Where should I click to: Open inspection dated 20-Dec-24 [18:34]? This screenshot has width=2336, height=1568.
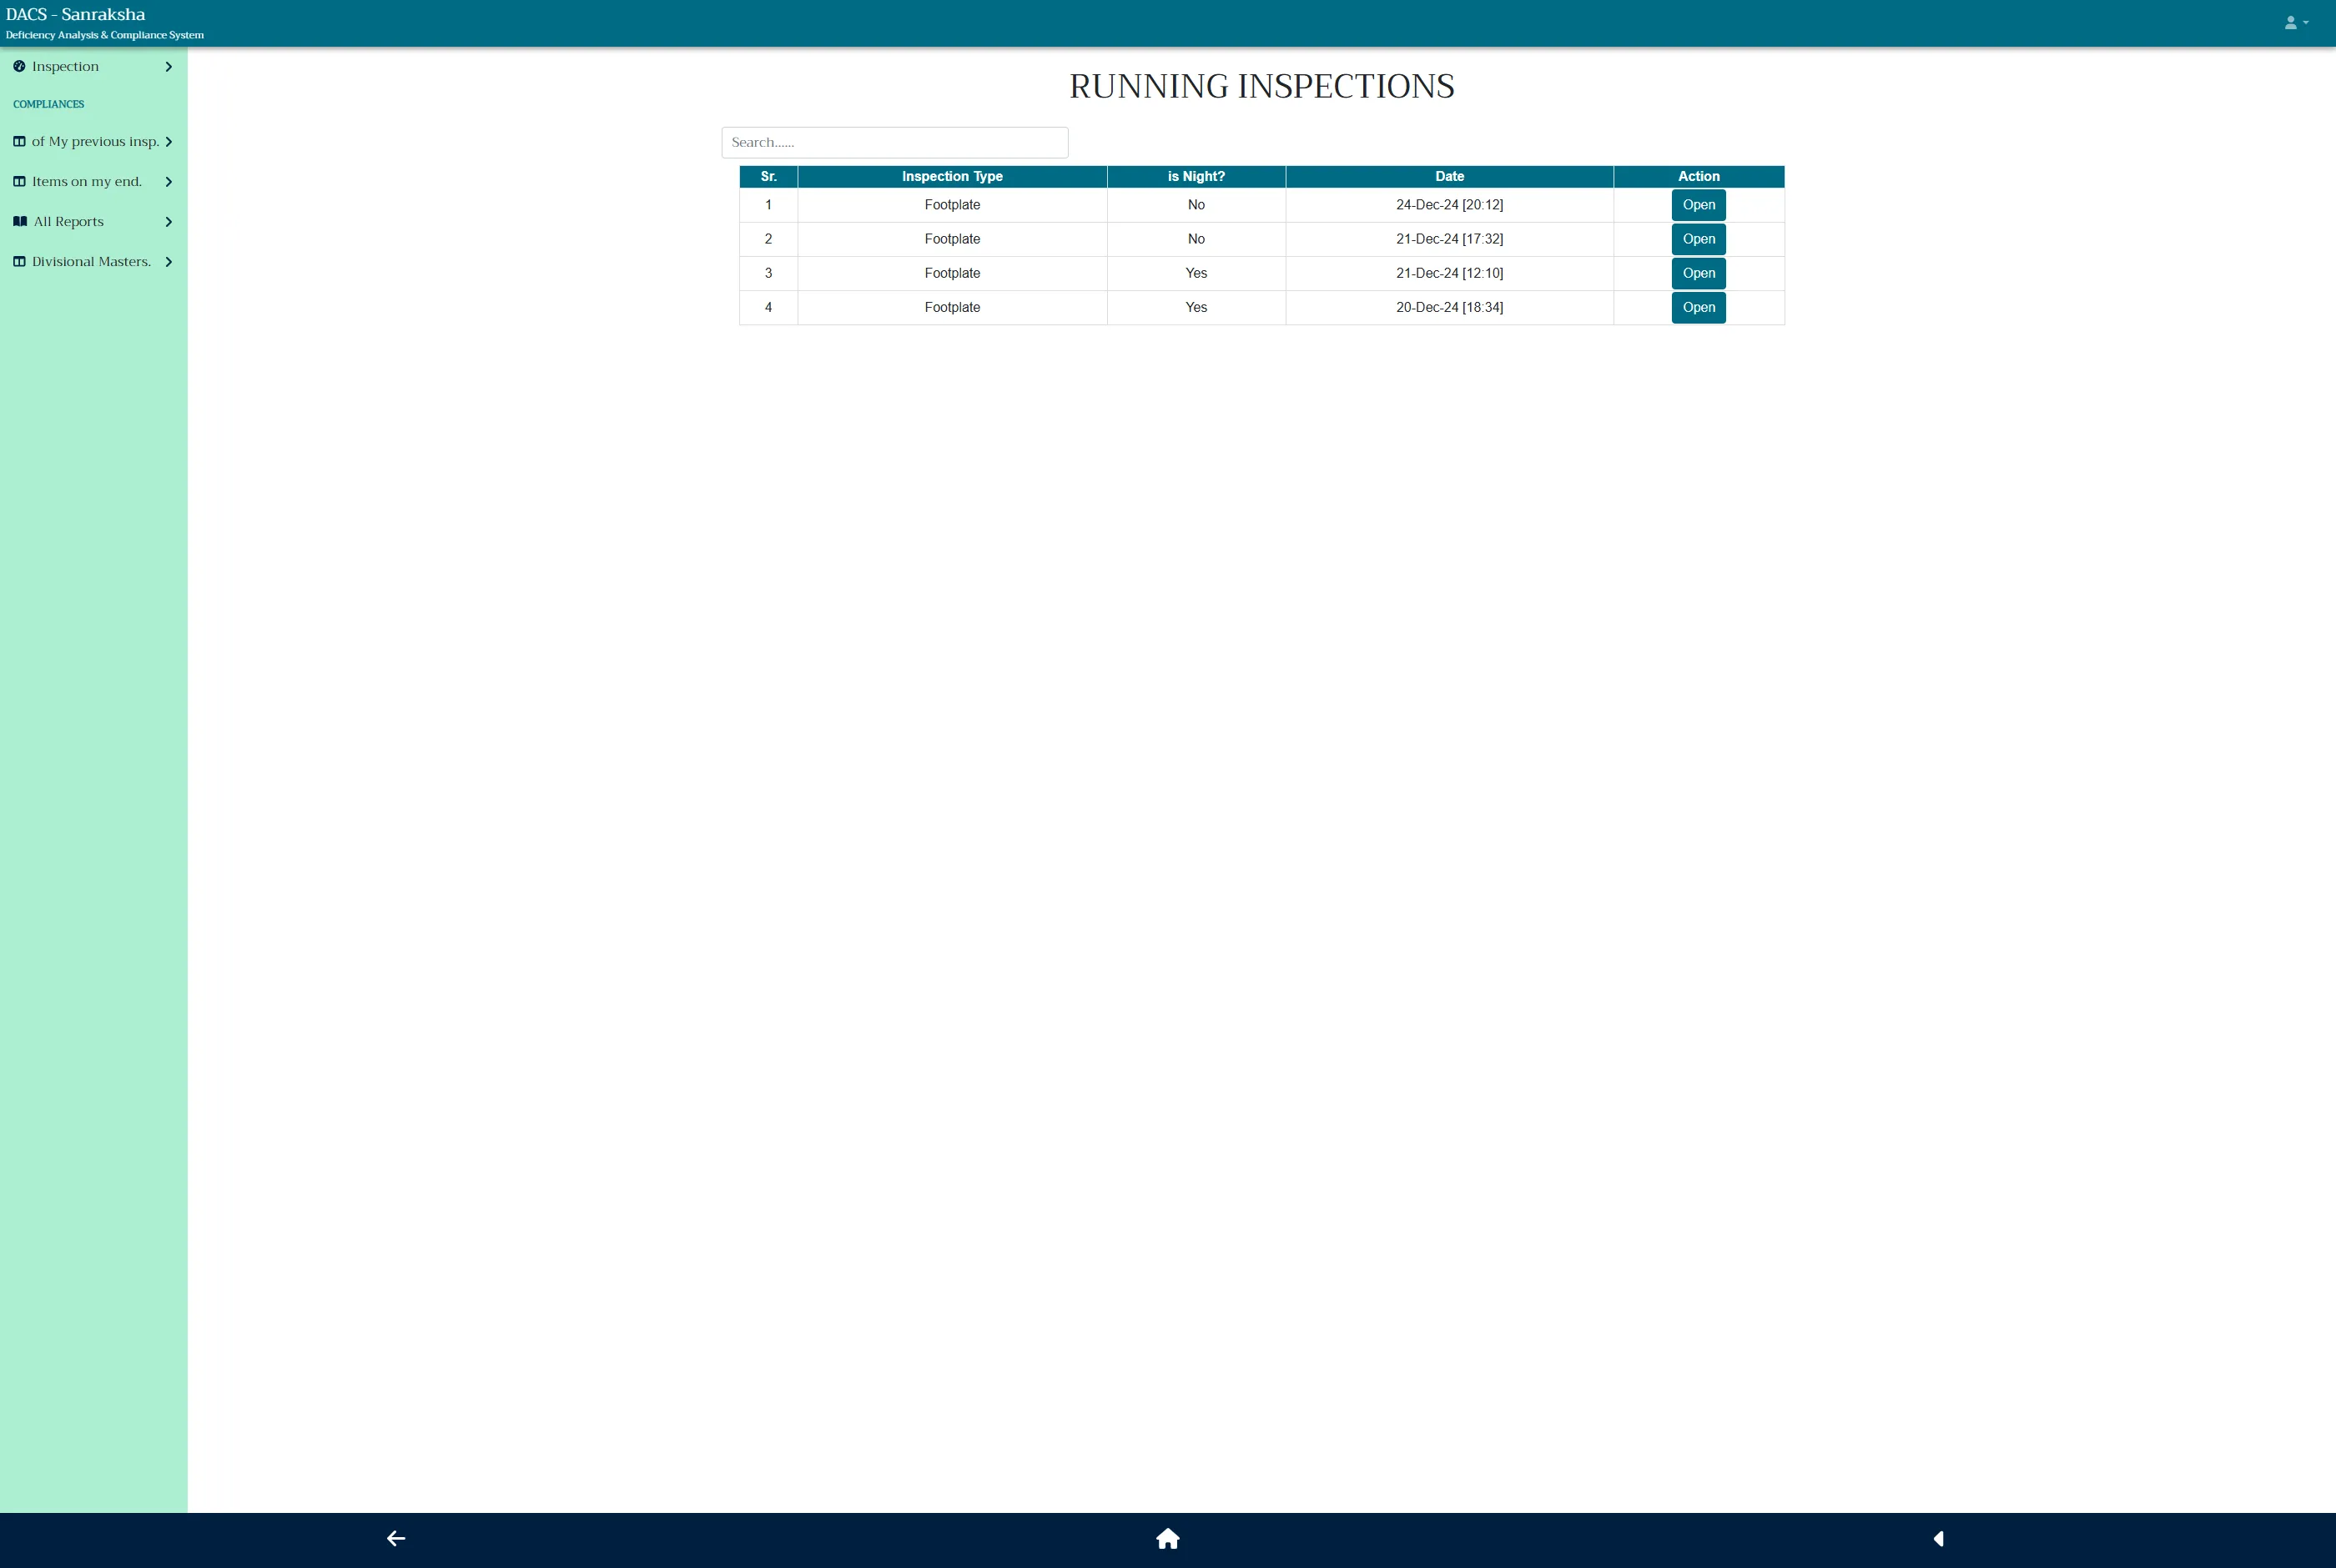point(1698,307)
